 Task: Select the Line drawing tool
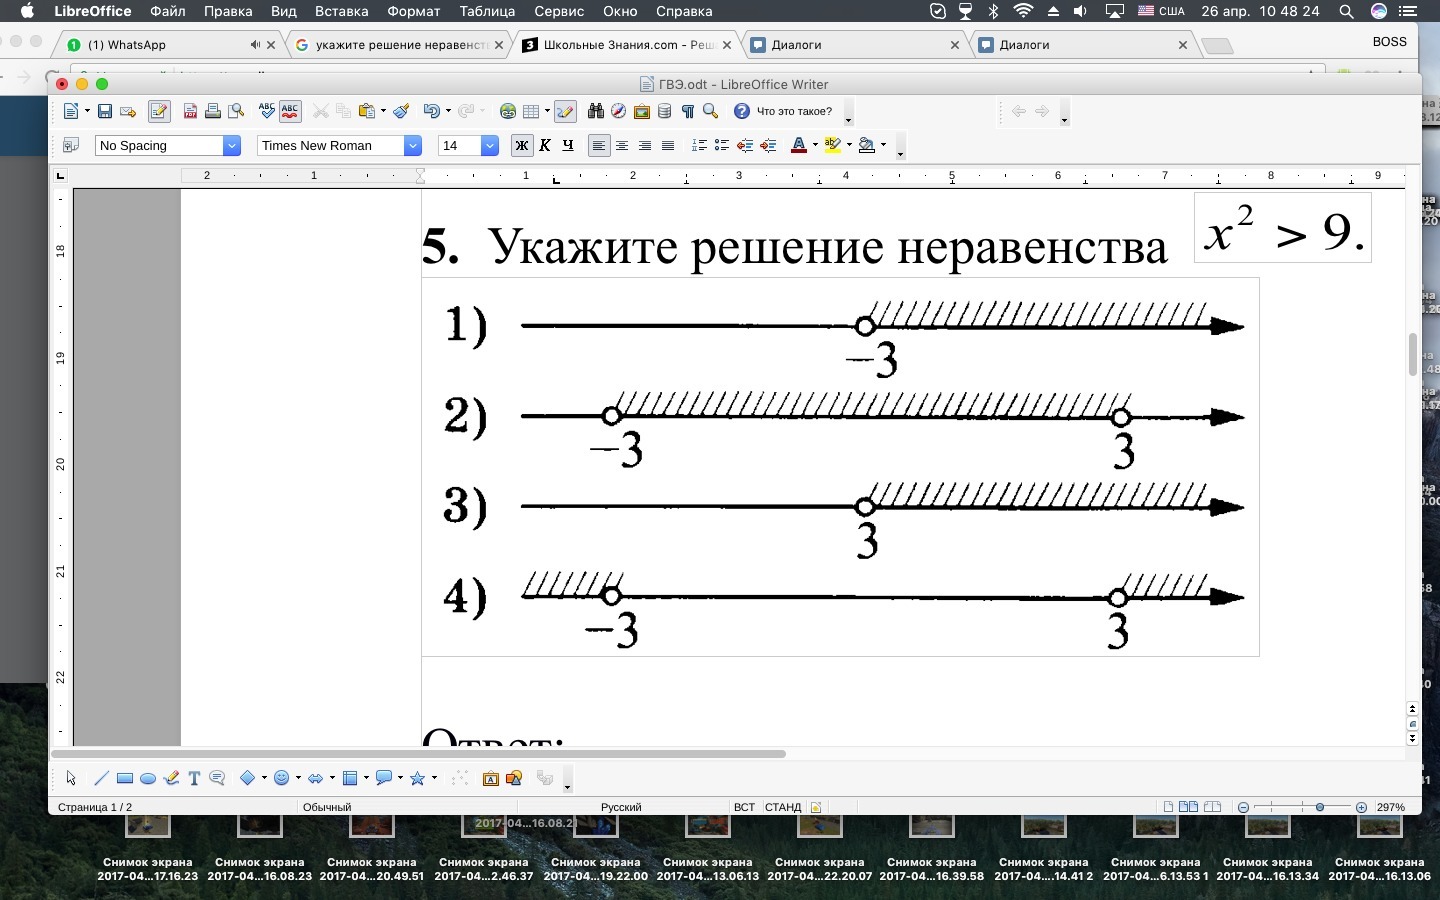coord(101,778)
